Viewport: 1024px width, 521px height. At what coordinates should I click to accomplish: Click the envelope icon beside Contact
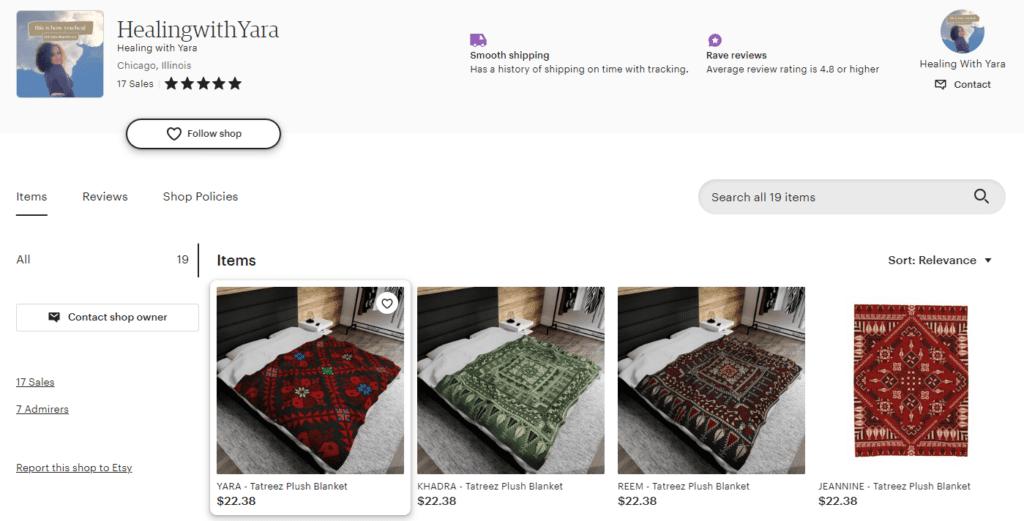[x=940, y=84]
